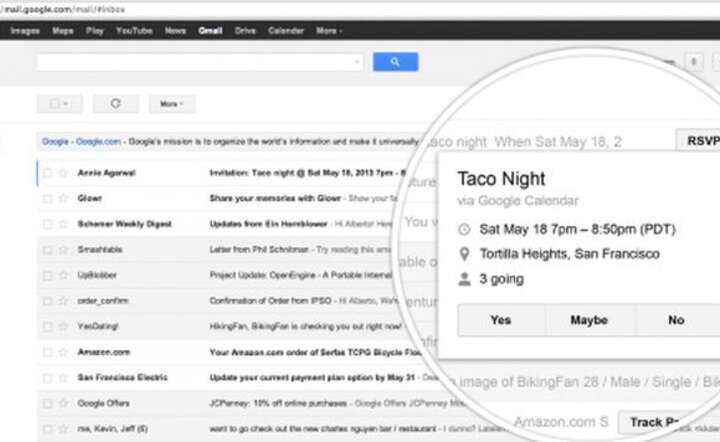Open the Project Update: OpenEngine email
This screenshot has width=720, height=442.
pyautogui.click(x=300, y=275)
